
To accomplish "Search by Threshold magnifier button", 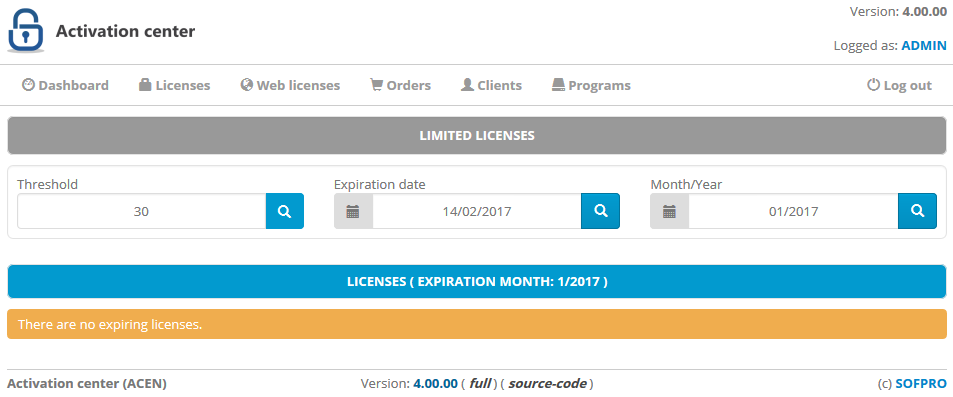I will pyautogui.click(x=284, y=211).
